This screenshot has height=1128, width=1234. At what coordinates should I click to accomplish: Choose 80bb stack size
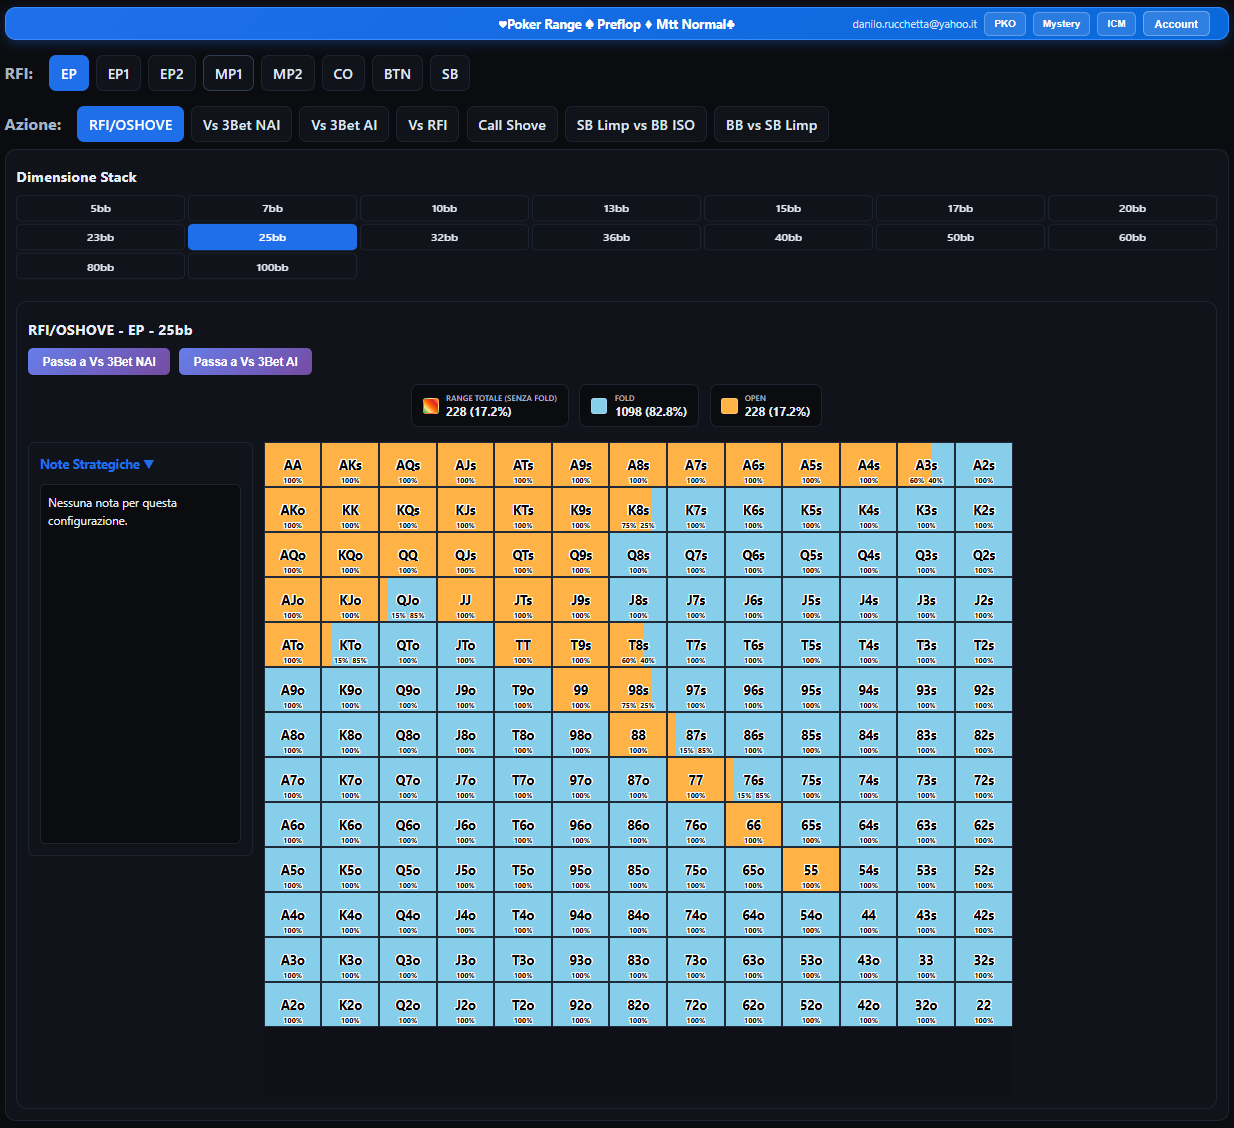(x=101, y=268)
